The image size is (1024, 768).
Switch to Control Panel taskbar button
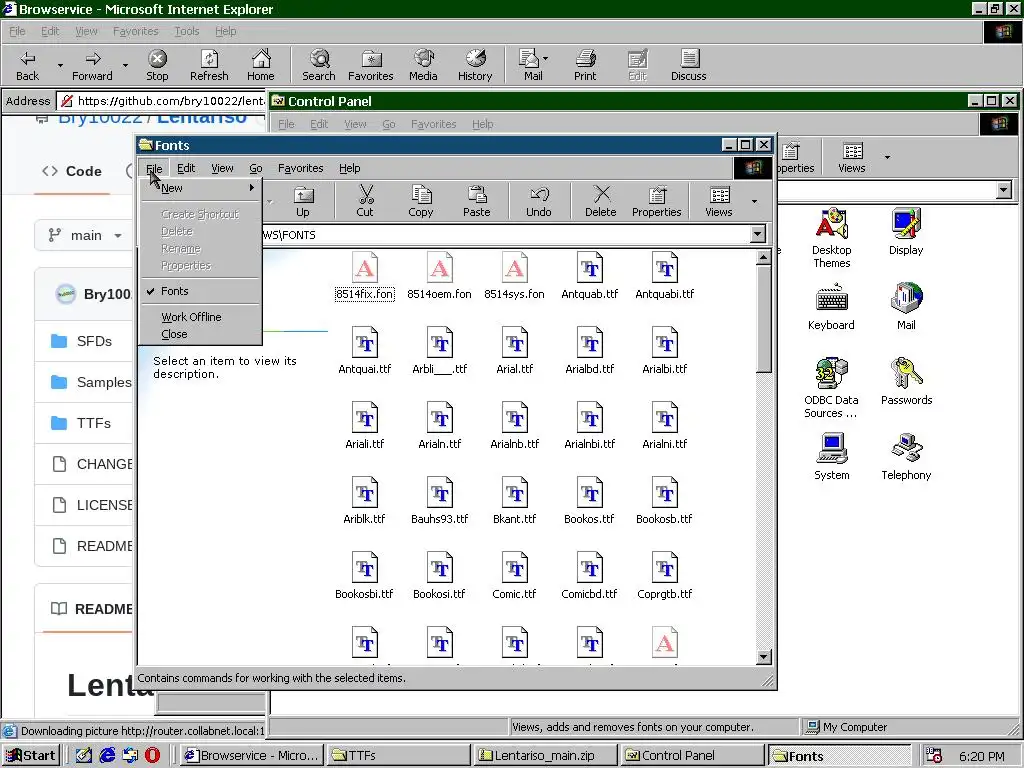[692, 756]
